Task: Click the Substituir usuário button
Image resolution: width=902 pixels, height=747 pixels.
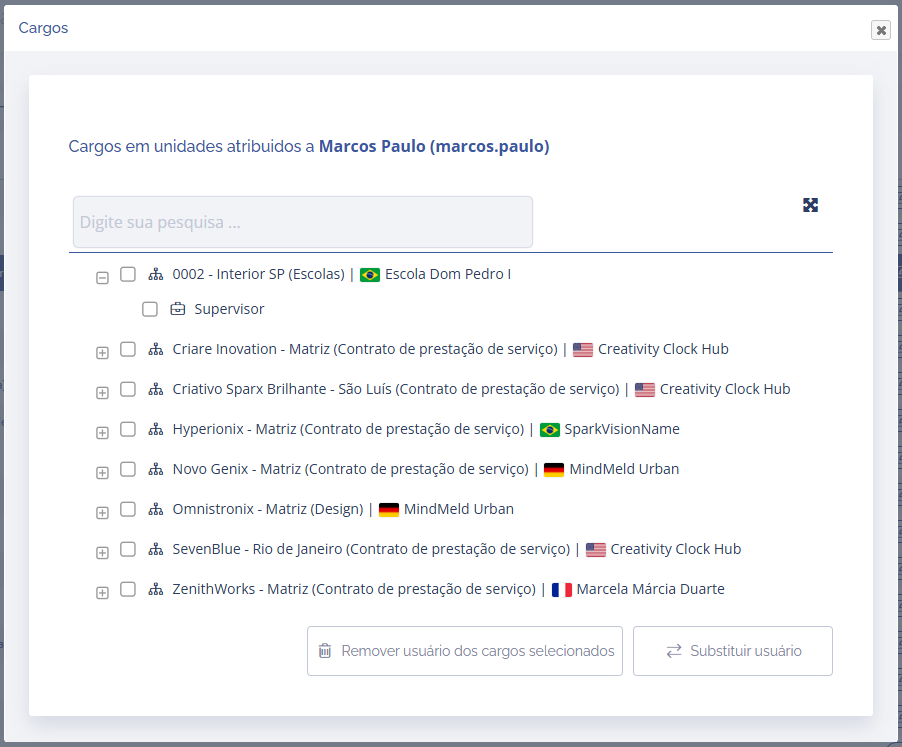Action: pos(733,651)
